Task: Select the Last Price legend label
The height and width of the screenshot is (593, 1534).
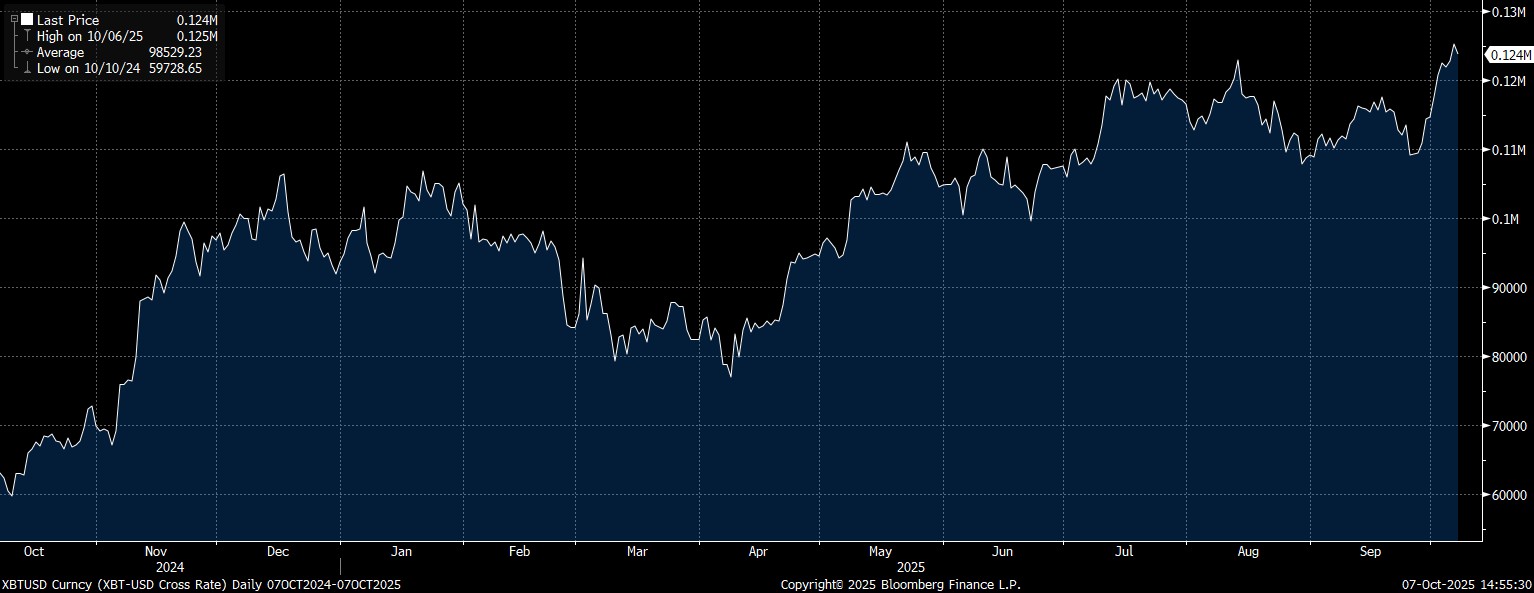Action: pos(68,20)
